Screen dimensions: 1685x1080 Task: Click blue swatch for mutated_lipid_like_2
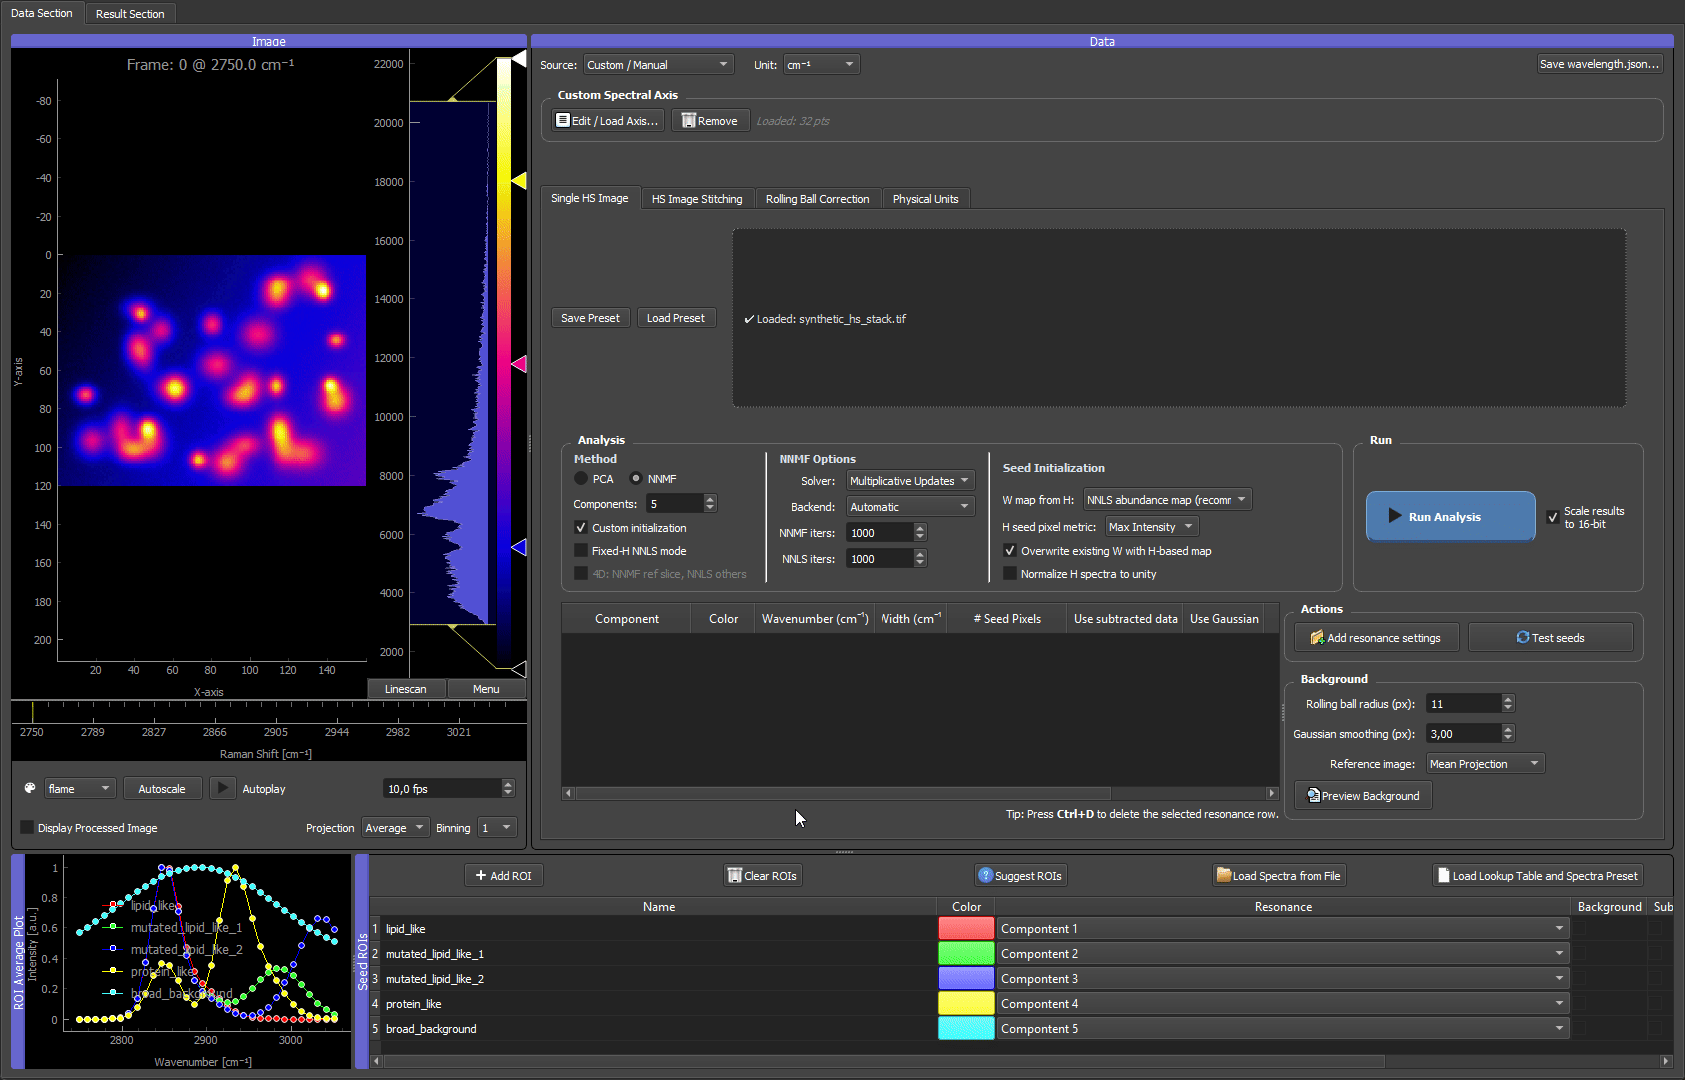[966, 979]
